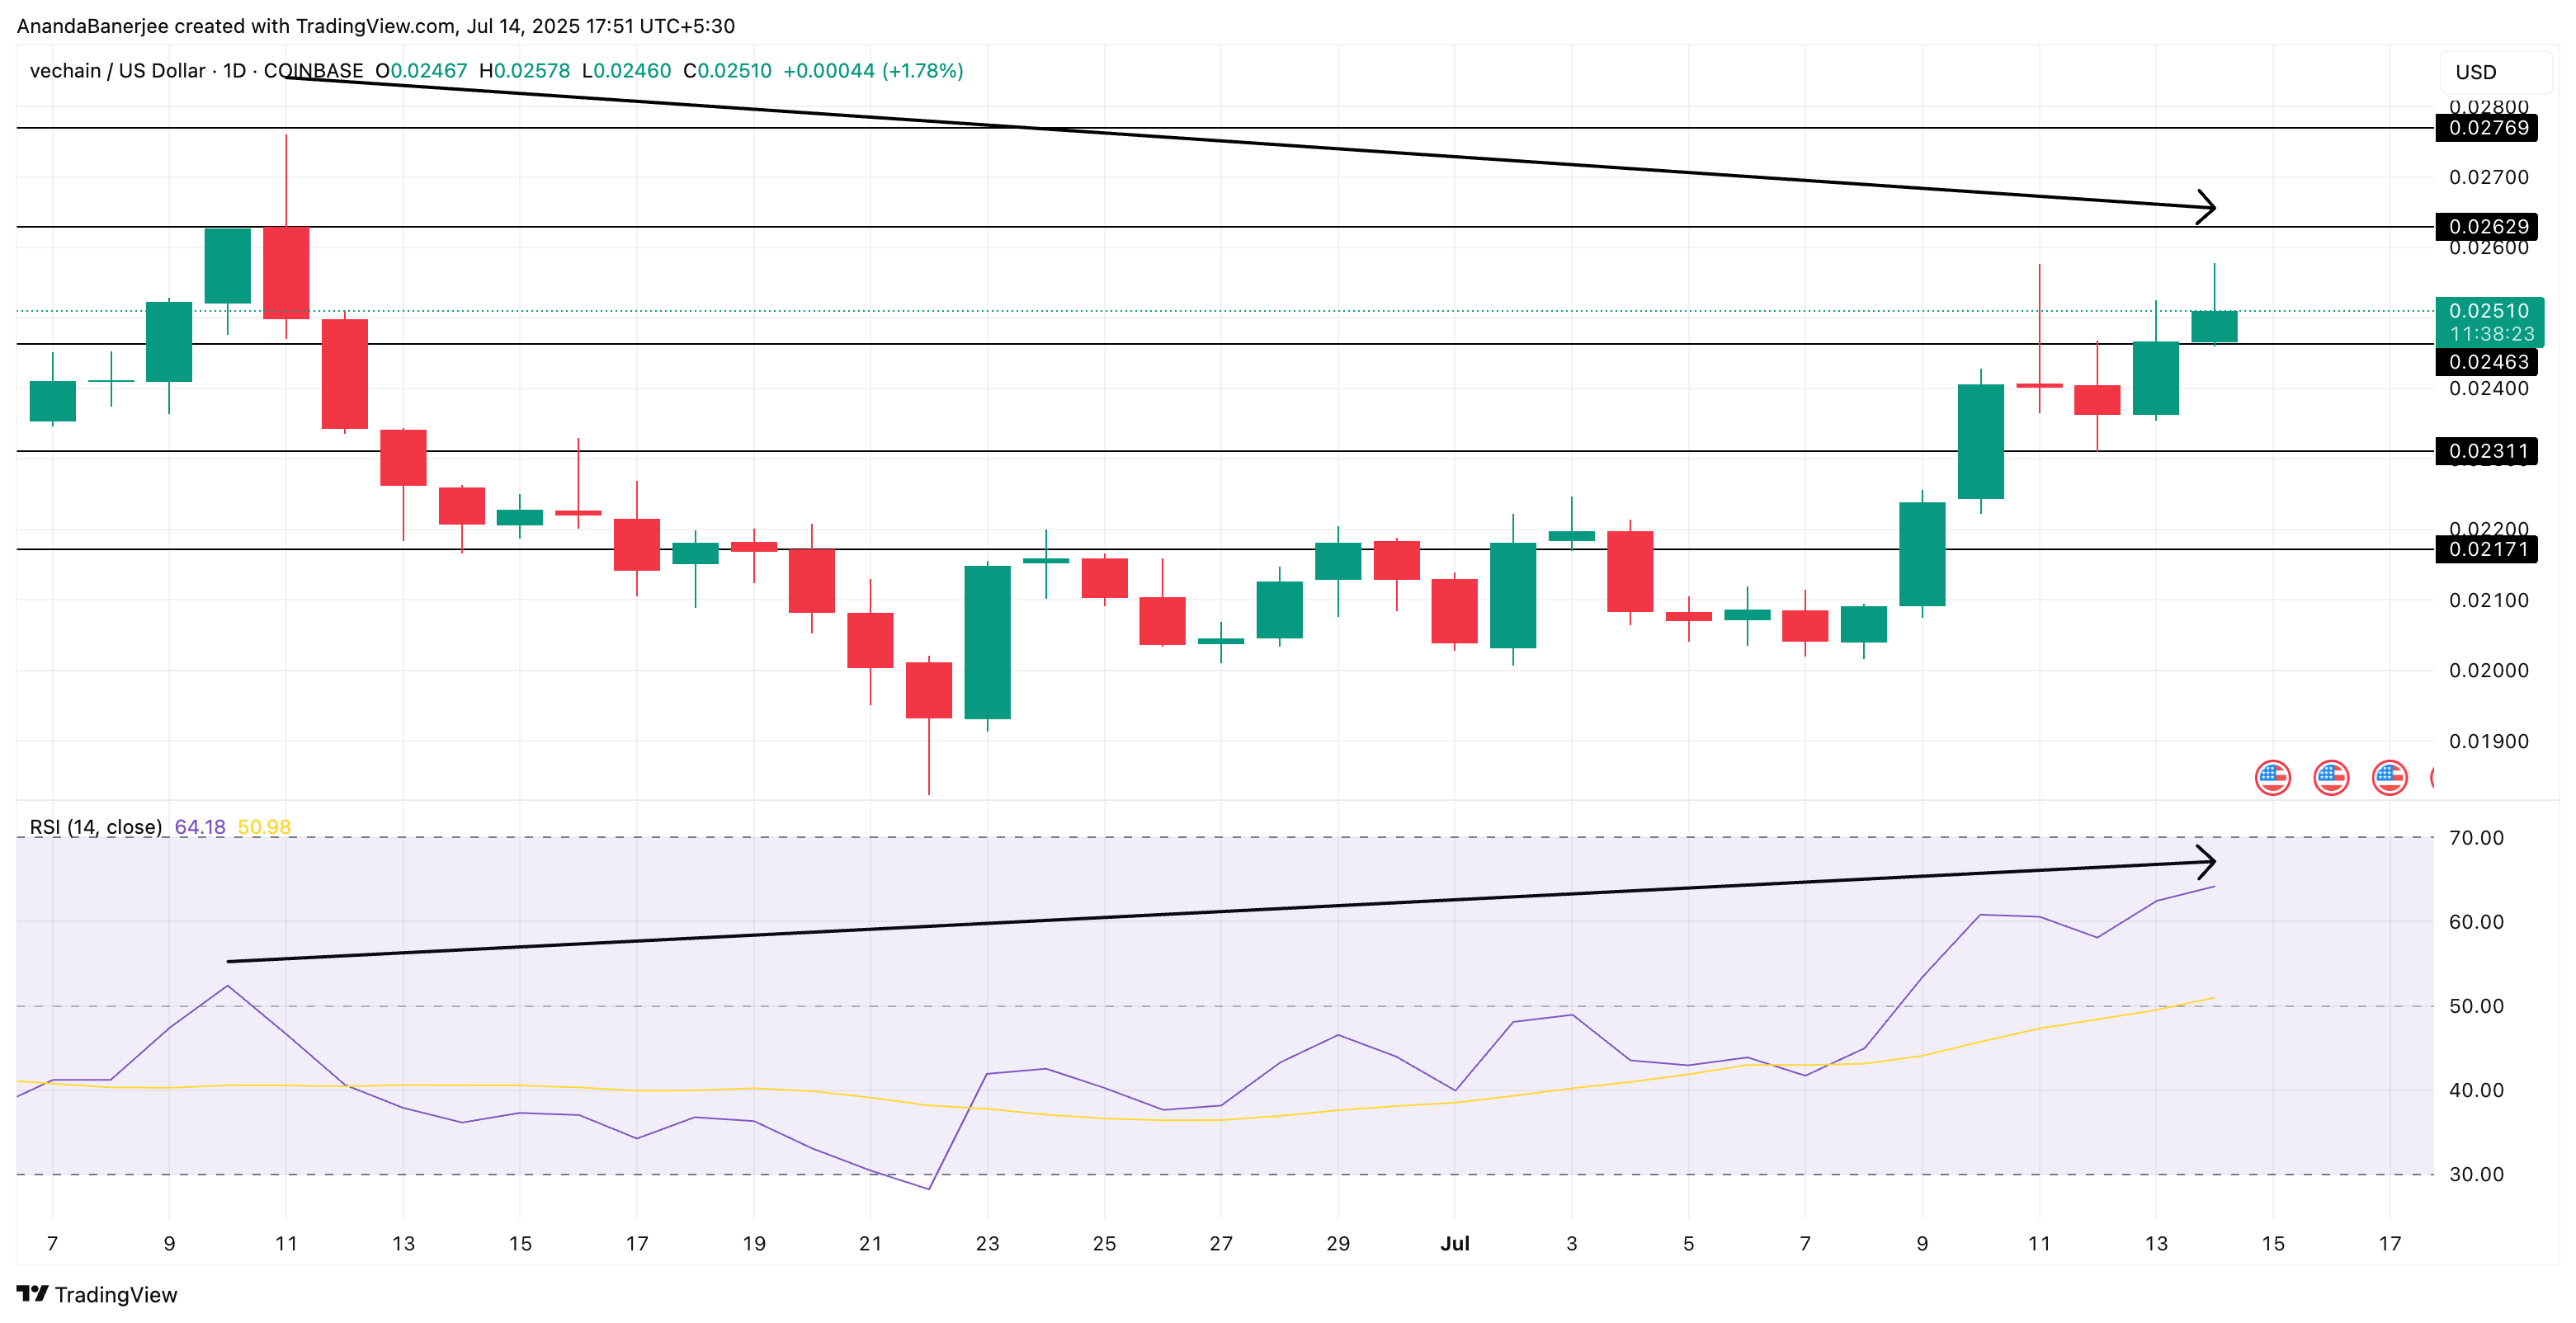Click the large green candle on date 23
This screenshot has width=2576, height=1323.
[987, 642]
